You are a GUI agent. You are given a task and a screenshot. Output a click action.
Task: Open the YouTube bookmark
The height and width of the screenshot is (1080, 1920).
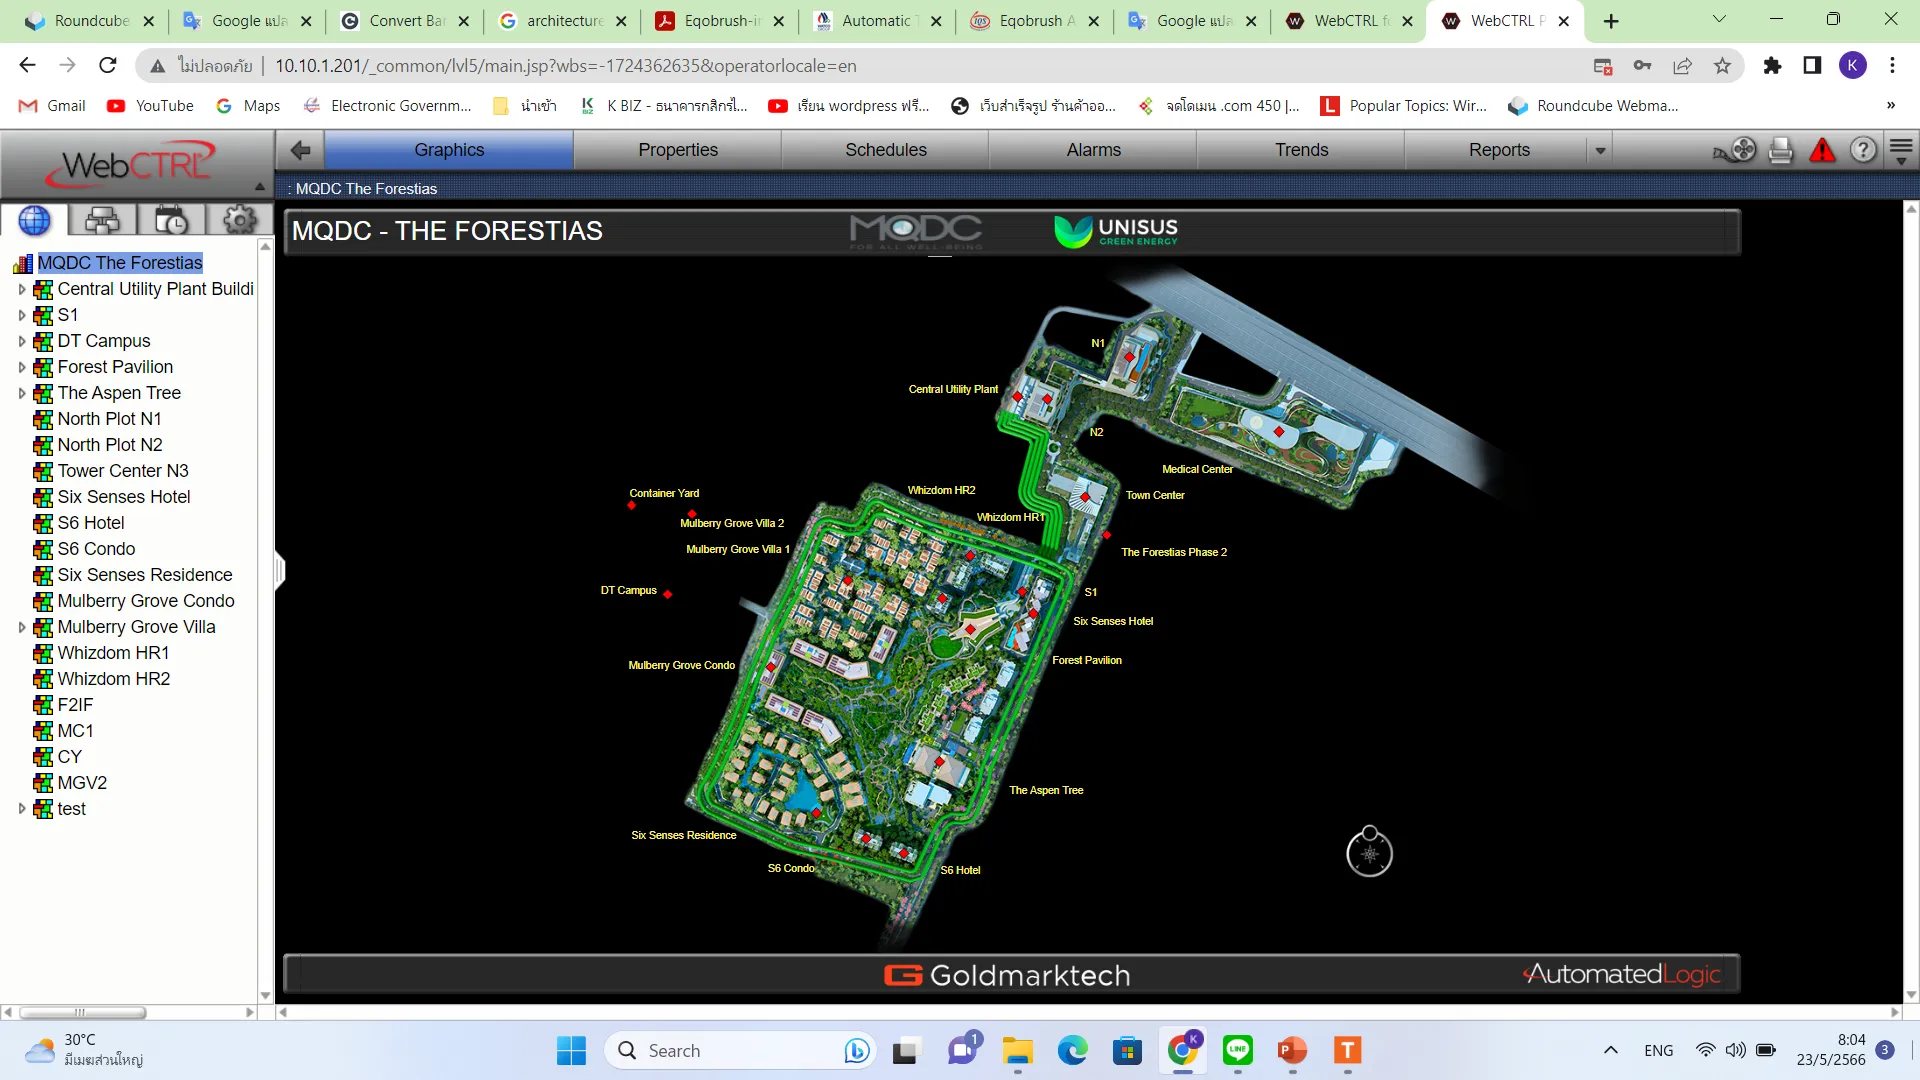[151, 106]
